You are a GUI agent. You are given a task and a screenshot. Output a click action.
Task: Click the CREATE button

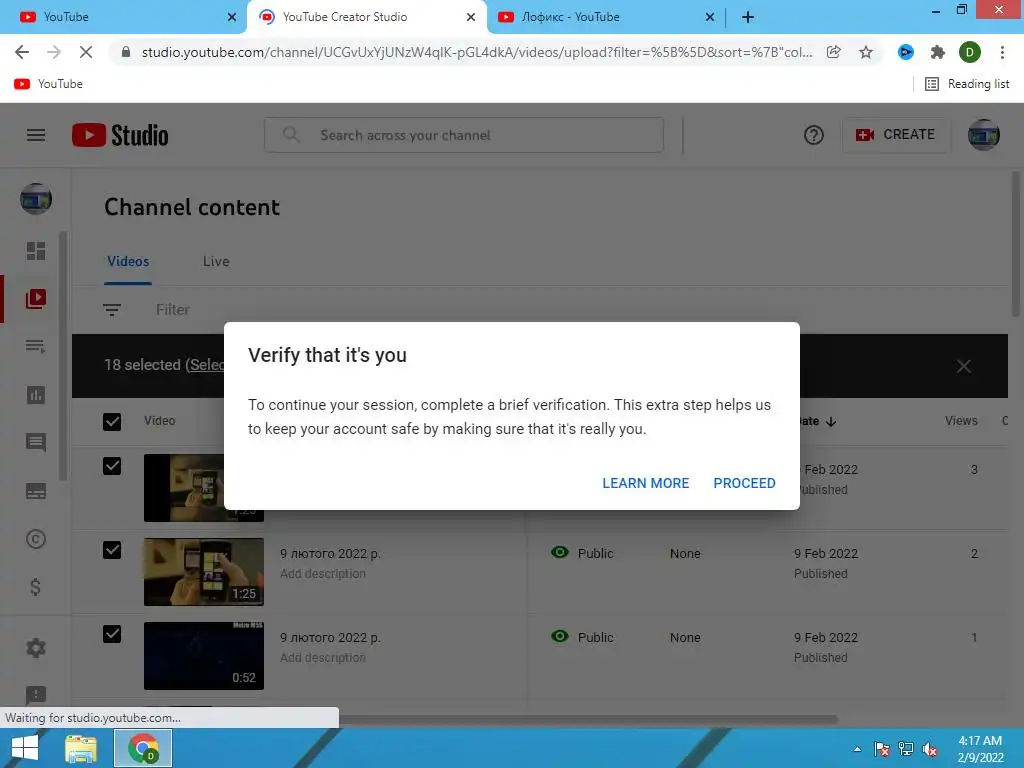(896, 135)
